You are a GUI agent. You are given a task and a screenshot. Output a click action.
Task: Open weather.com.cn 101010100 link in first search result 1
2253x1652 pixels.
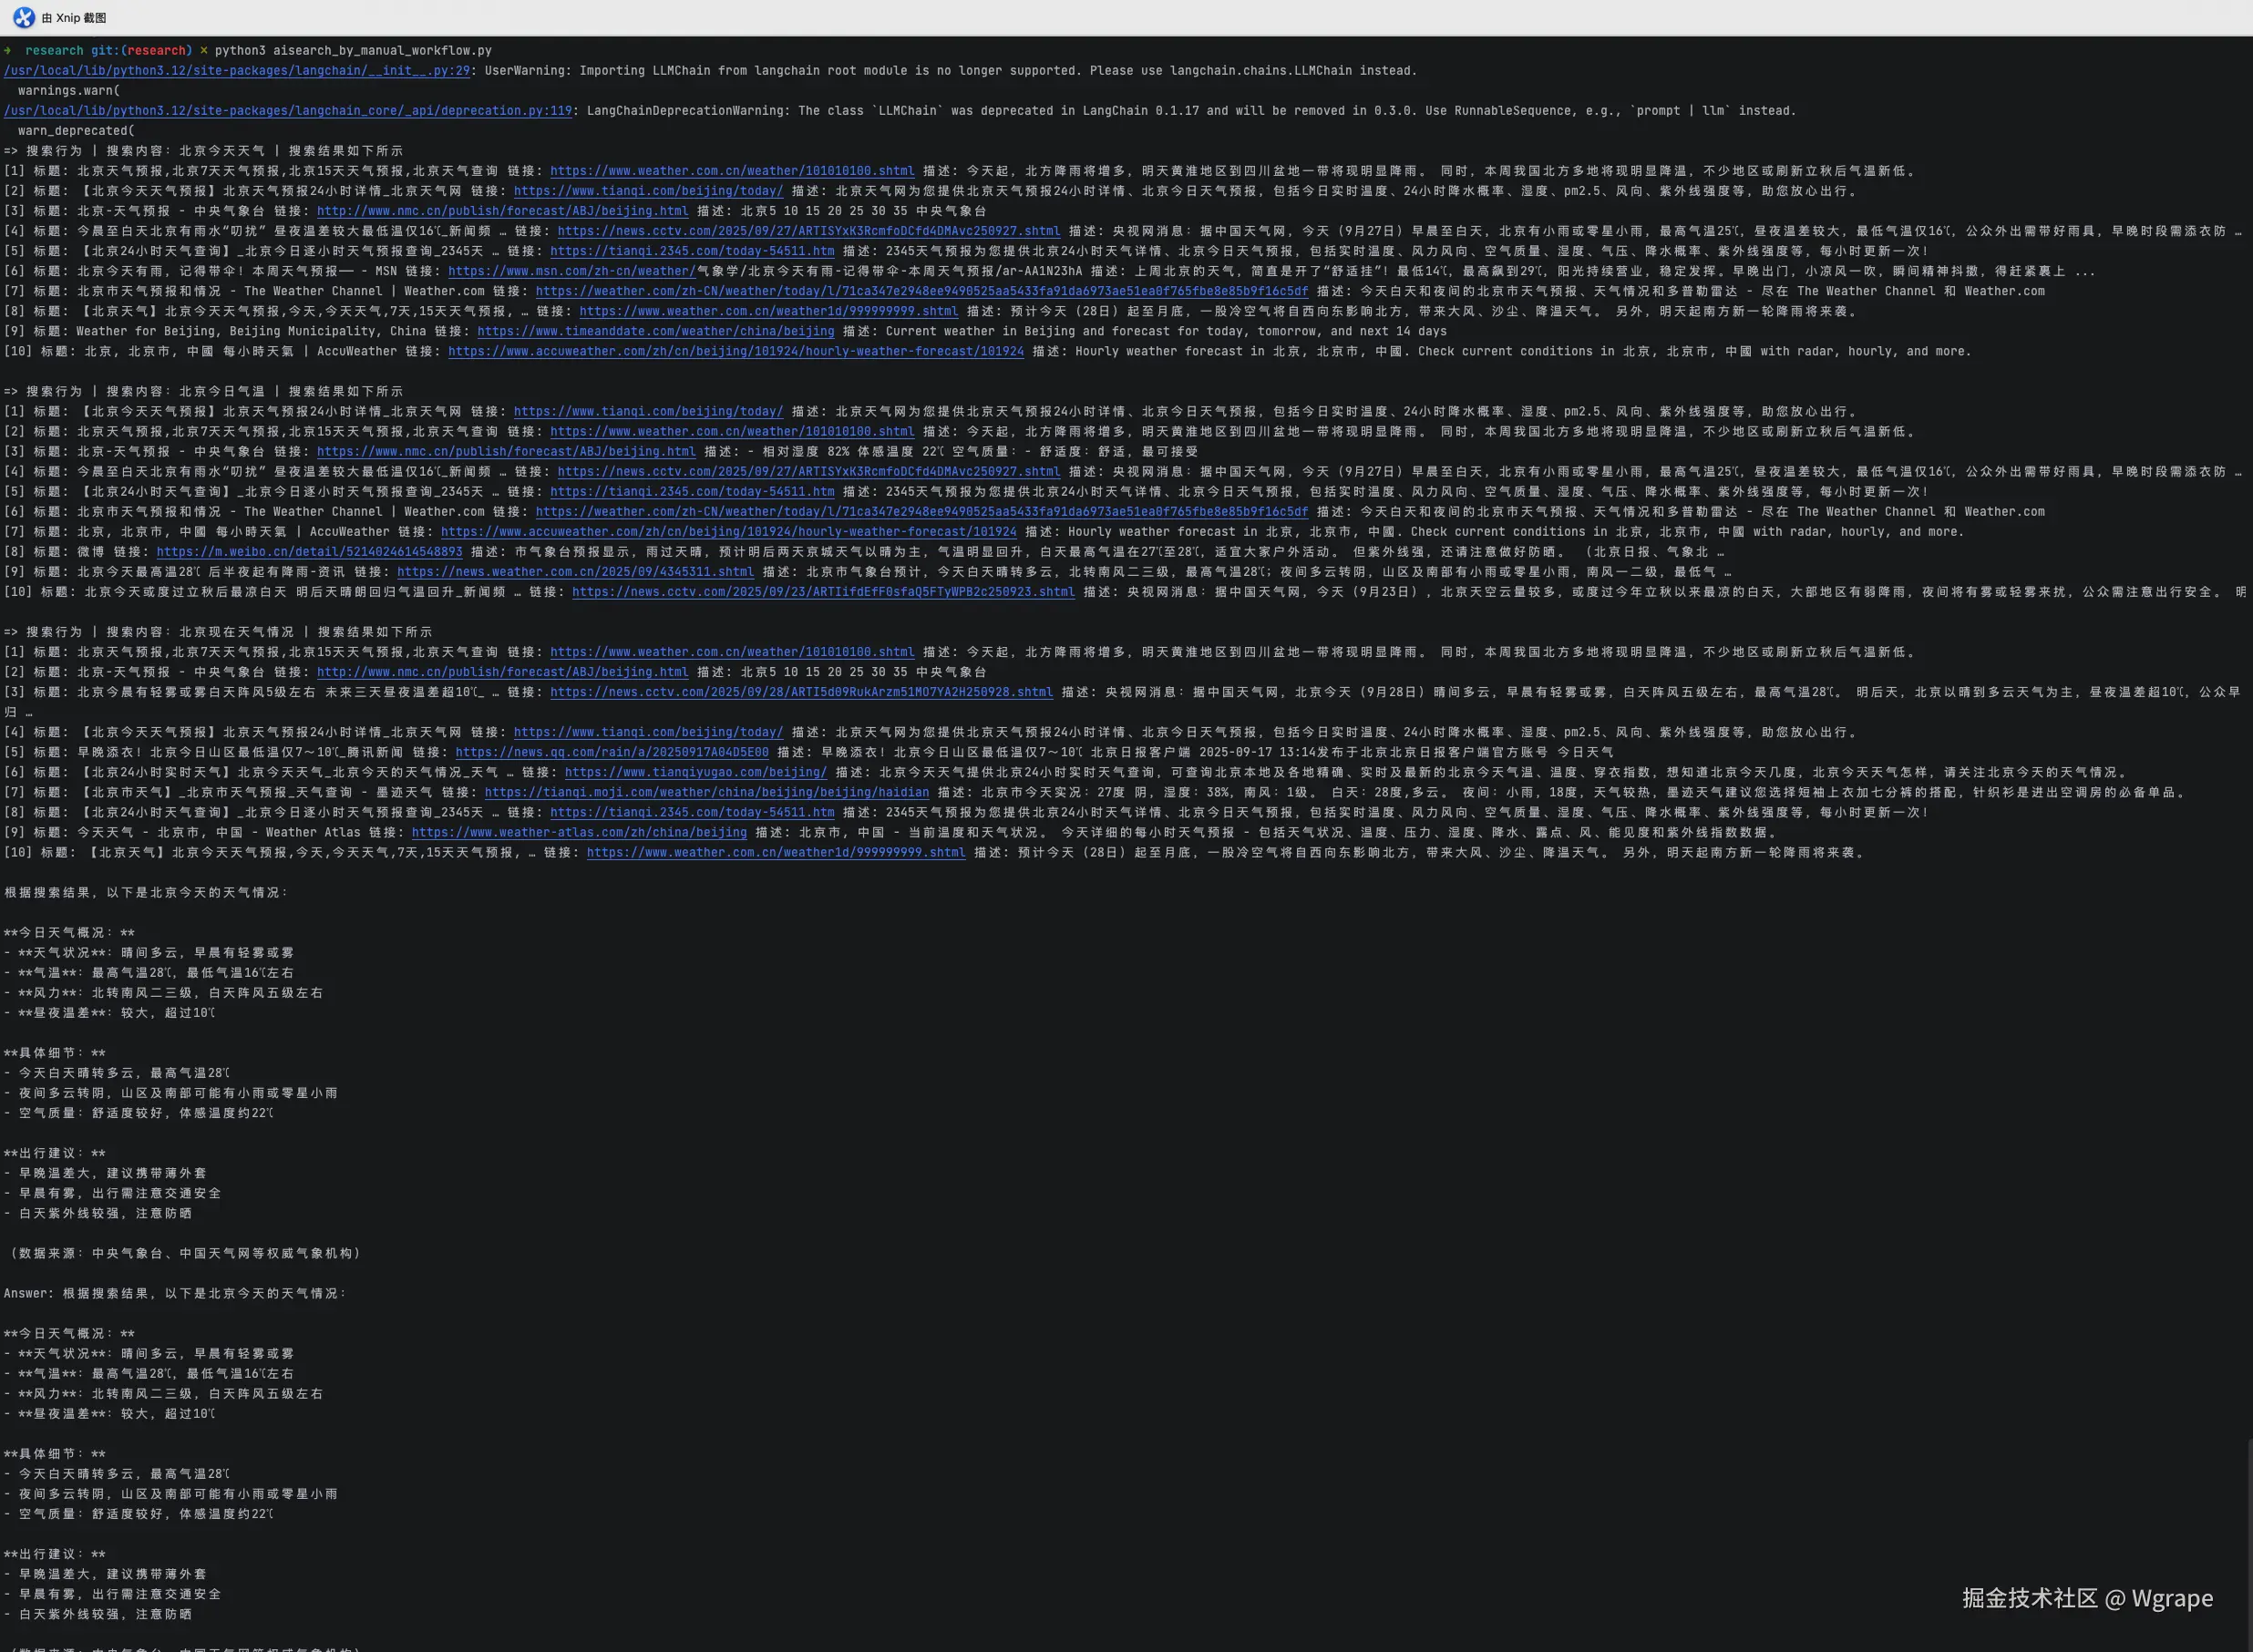point(732,171)
